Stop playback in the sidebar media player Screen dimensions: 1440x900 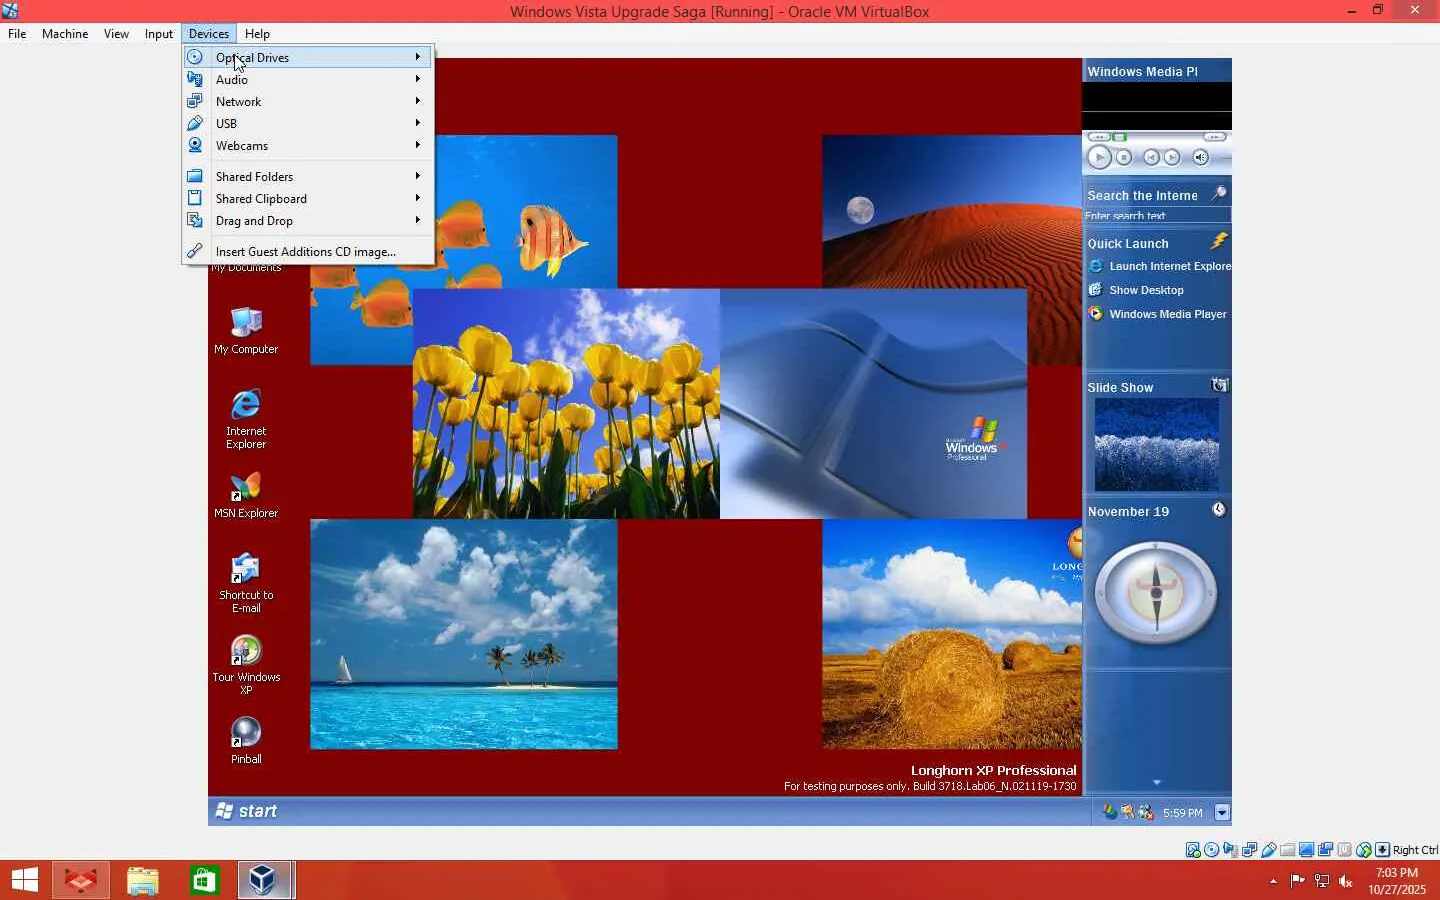click(x=1124, y=157)
